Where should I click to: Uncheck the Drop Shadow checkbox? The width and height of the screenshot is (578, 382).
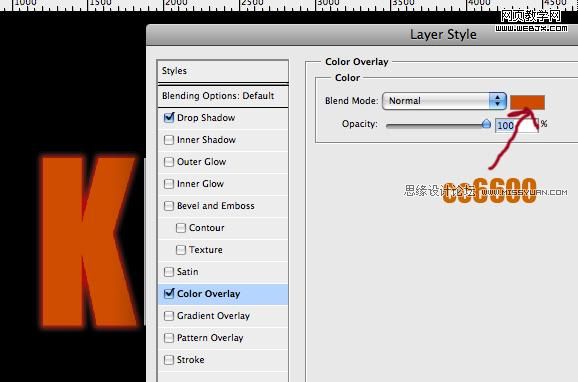point(169,118)
